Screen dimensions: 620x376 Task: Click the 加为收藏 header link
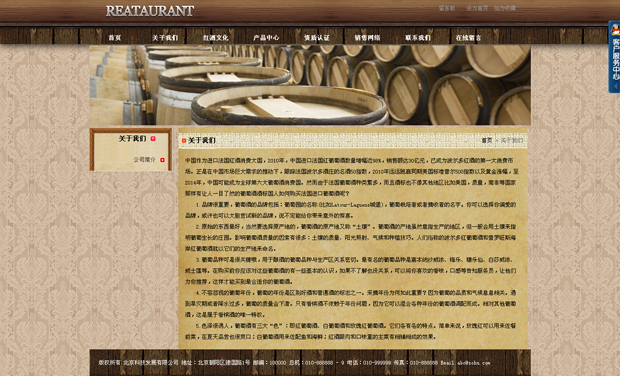point(505,8)
